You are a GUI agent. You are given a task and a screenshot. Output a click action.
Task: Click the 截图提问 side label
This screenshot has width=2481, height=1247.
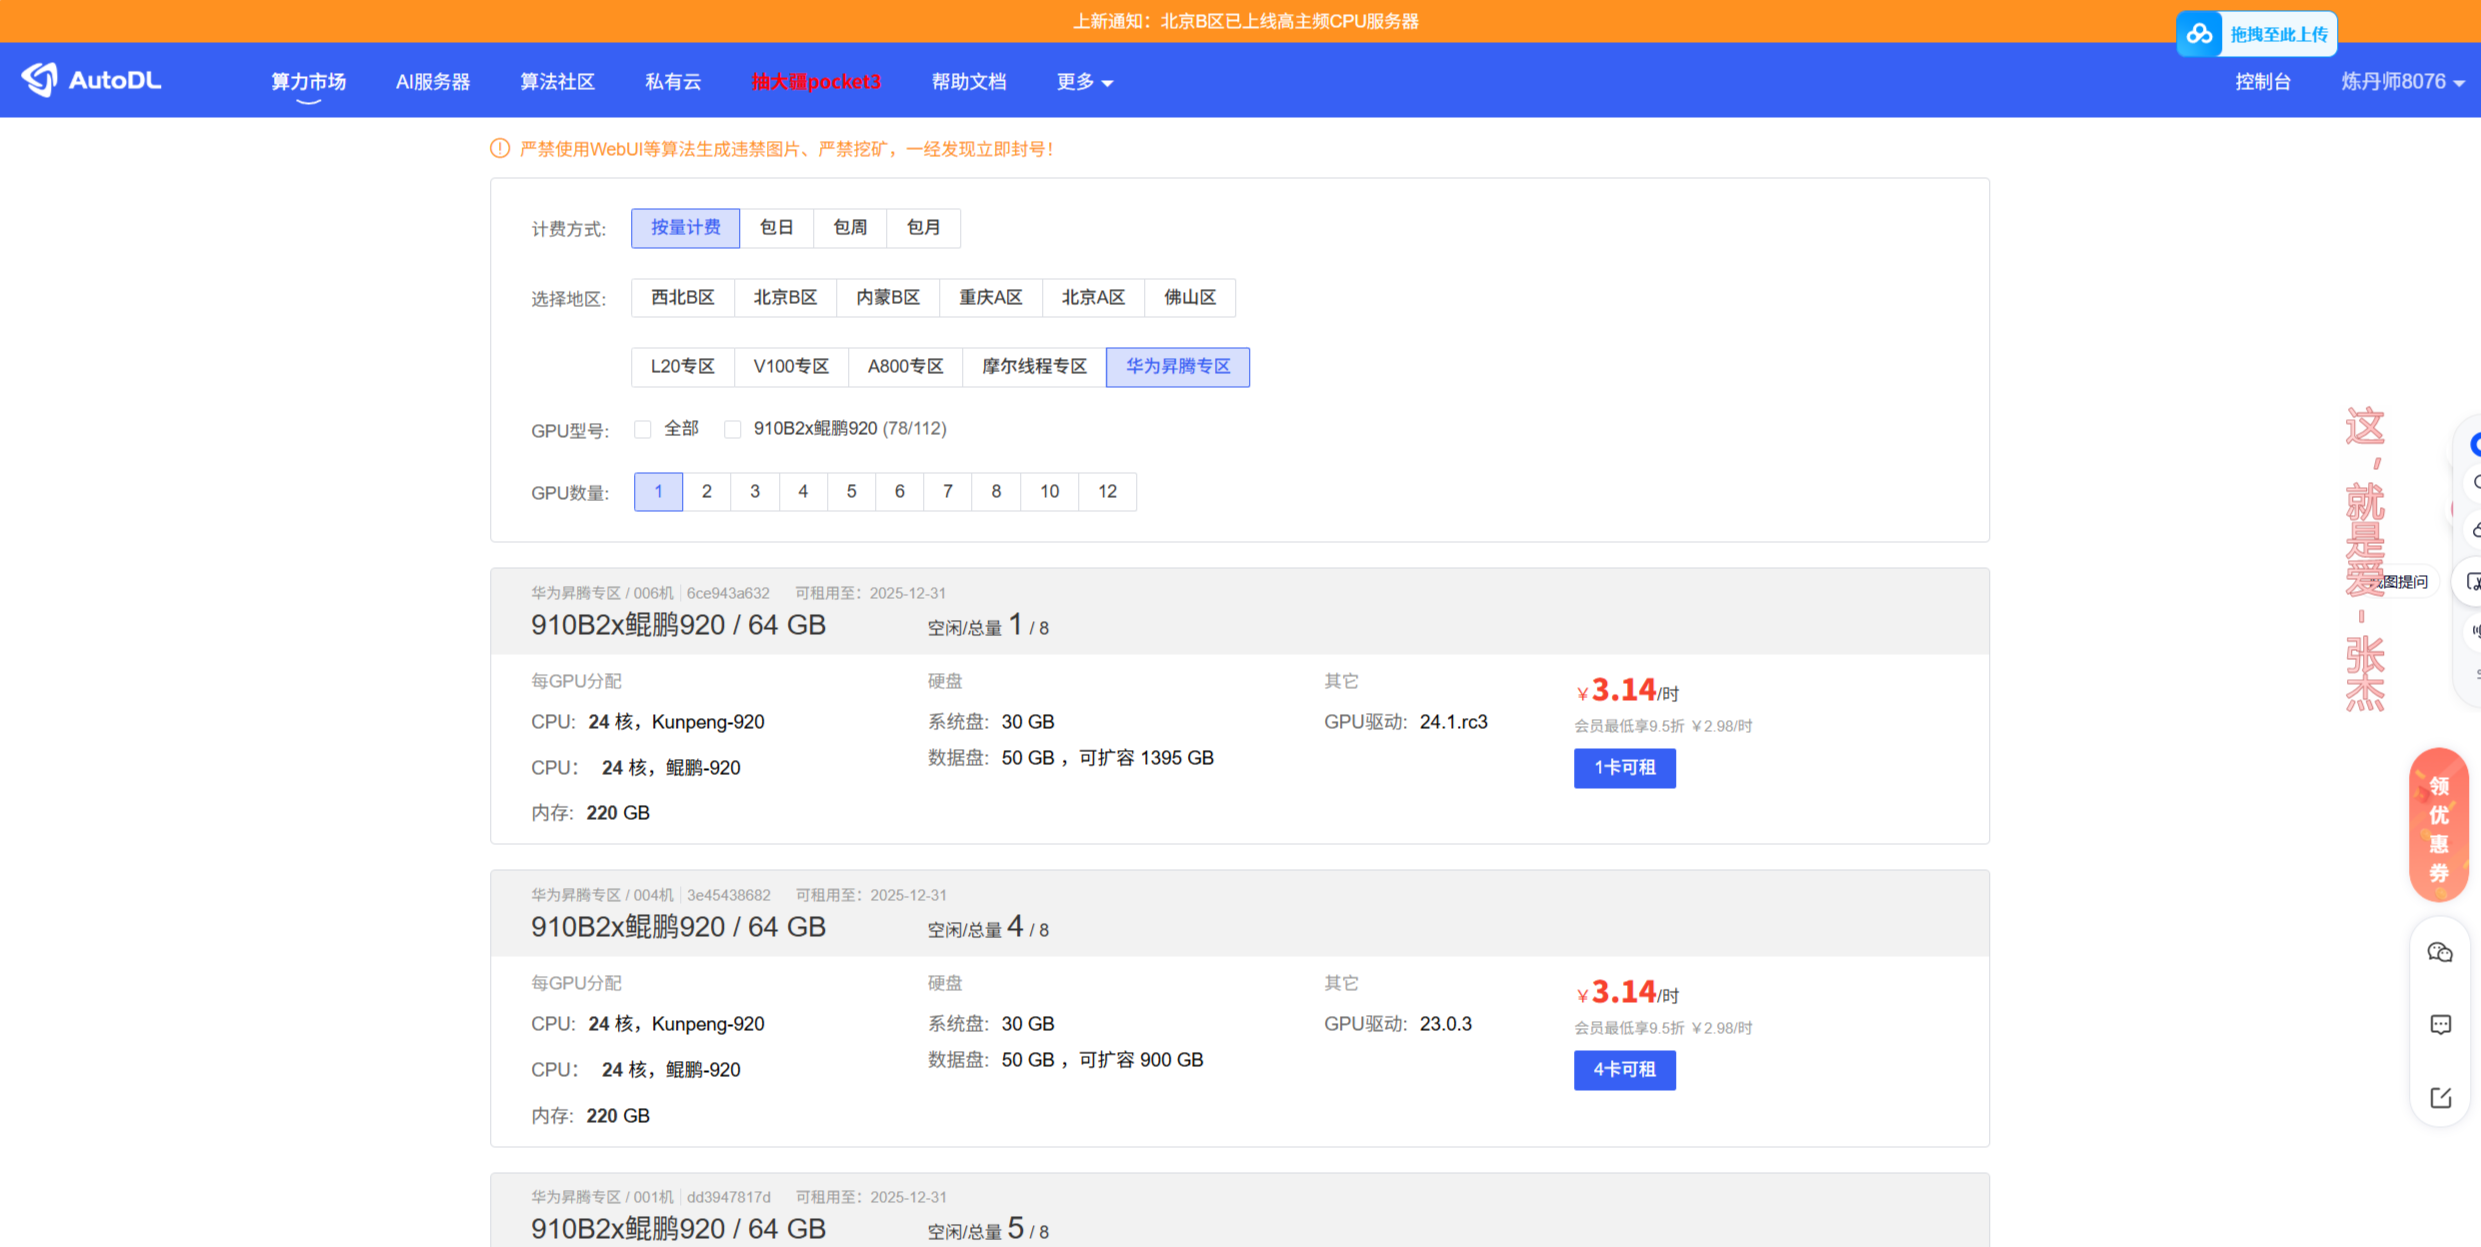[2401, 582]
